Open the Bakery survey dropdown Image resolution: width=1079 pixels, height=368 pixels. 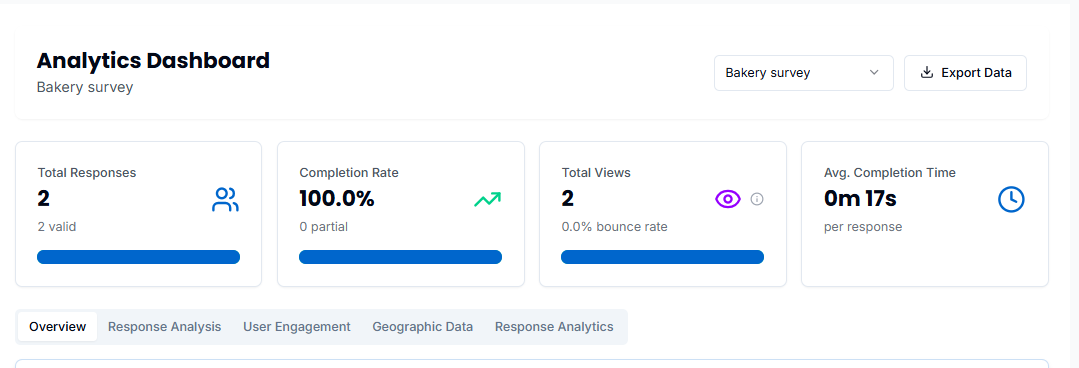(x=804, y=73)
